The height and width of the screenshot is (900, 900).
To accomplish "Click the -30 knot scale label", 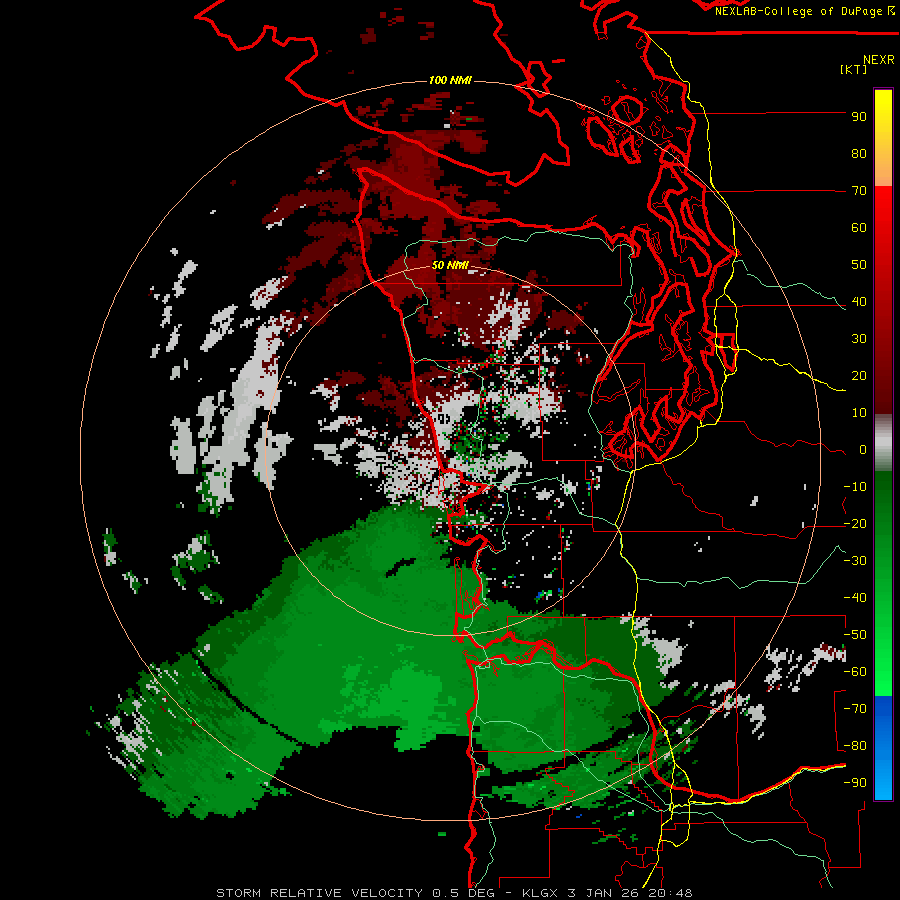I will [855, 561].
